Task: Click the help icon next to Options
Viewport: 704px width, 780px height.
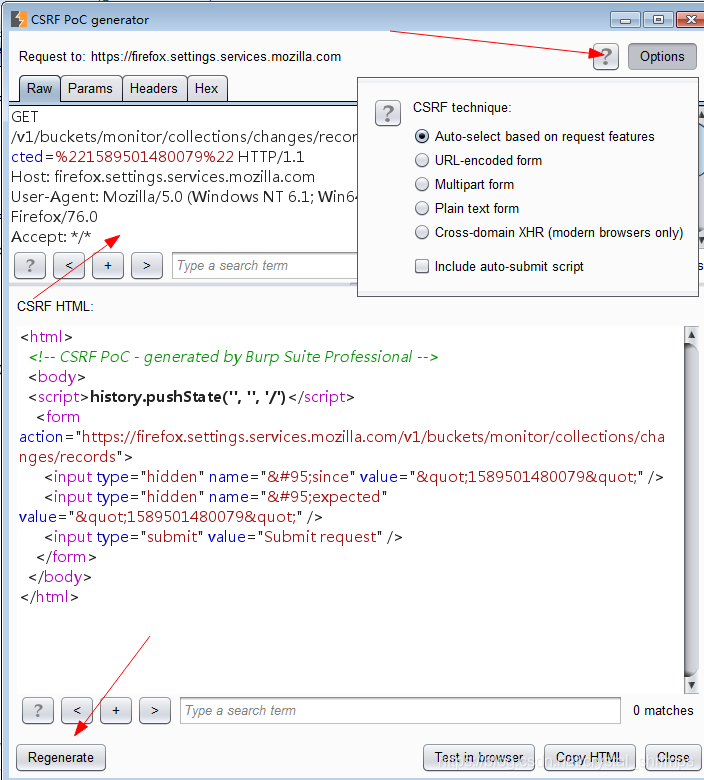Action: coord(605,57)
